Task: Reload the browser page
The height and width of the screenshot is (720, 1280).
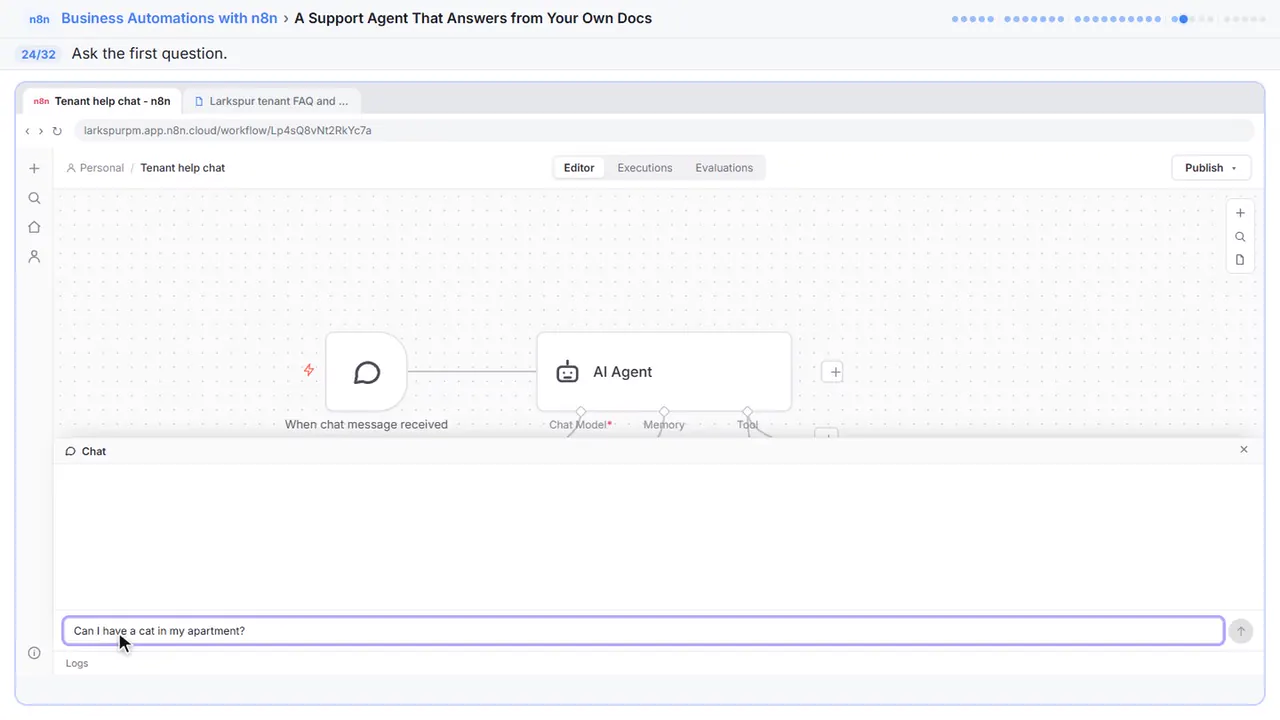Action: [x=57, y=131]
